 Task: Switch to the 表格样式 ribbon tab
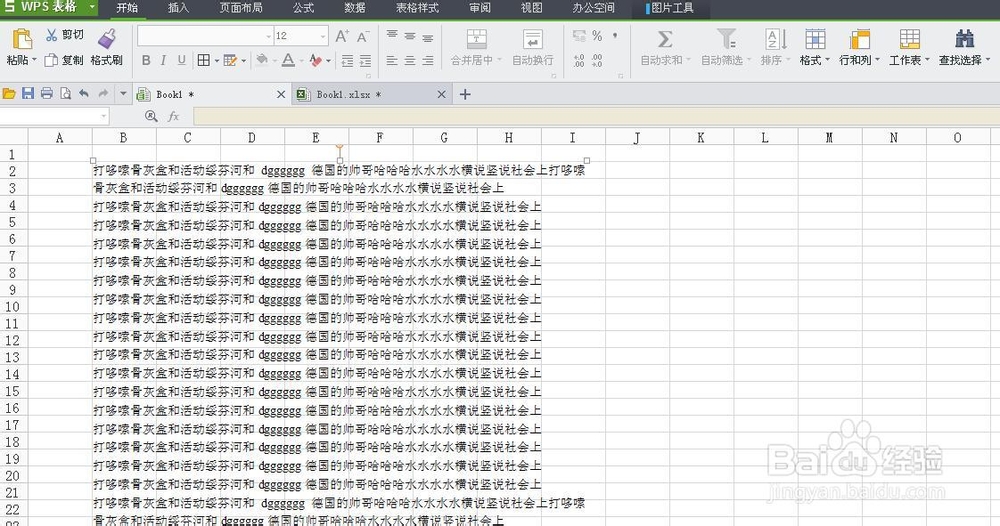point(417,8)
